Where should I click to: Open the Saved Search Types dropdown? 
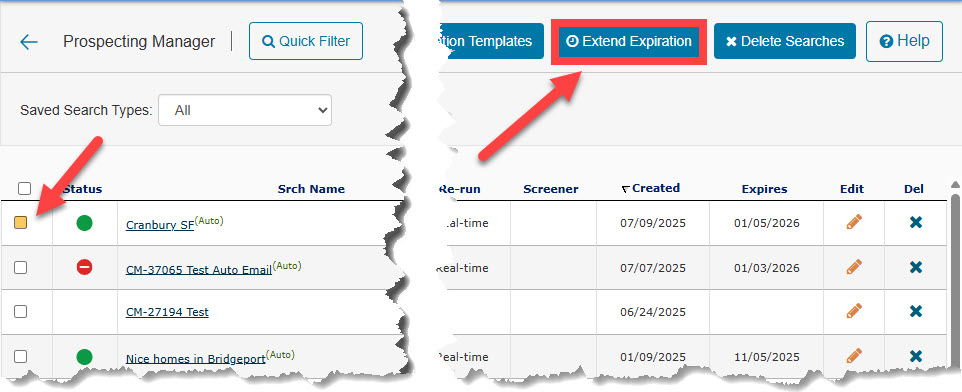tap(245, 110)
